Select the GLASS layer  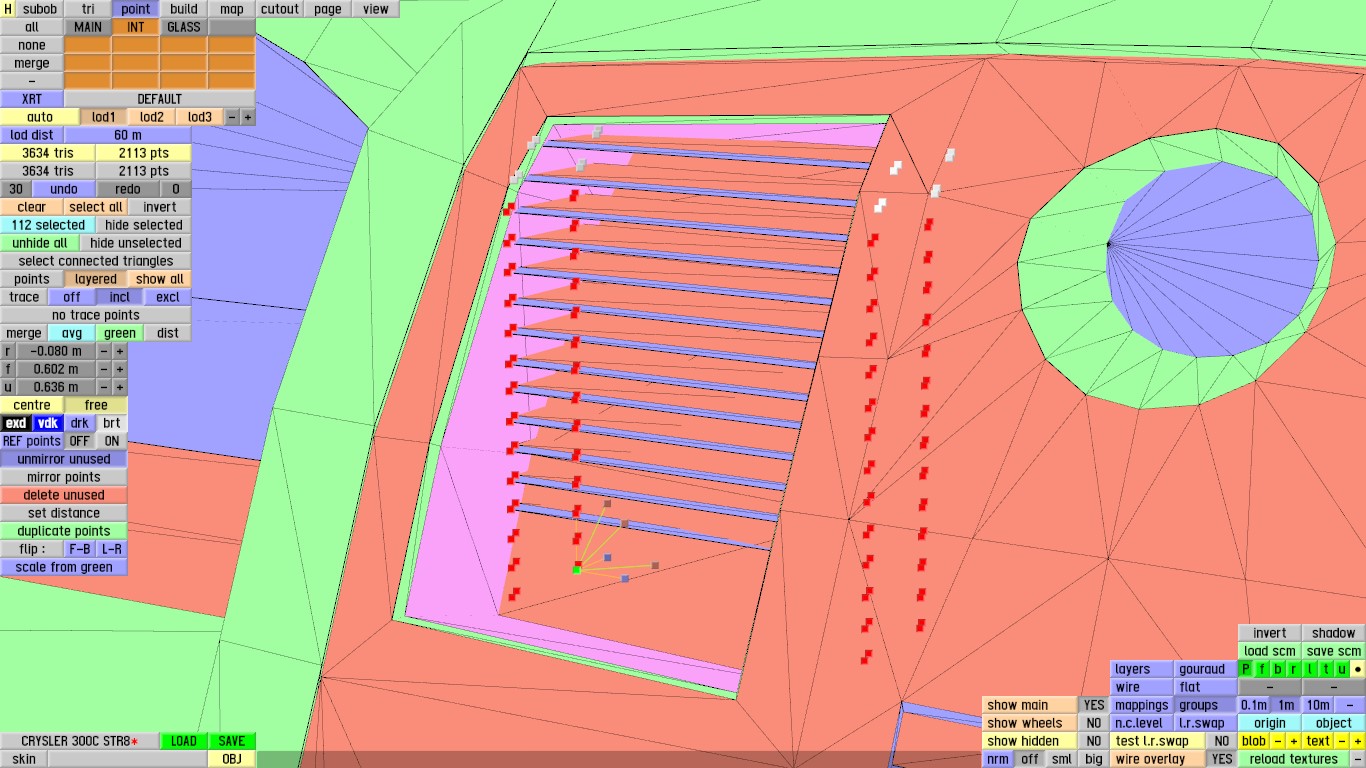184,27
